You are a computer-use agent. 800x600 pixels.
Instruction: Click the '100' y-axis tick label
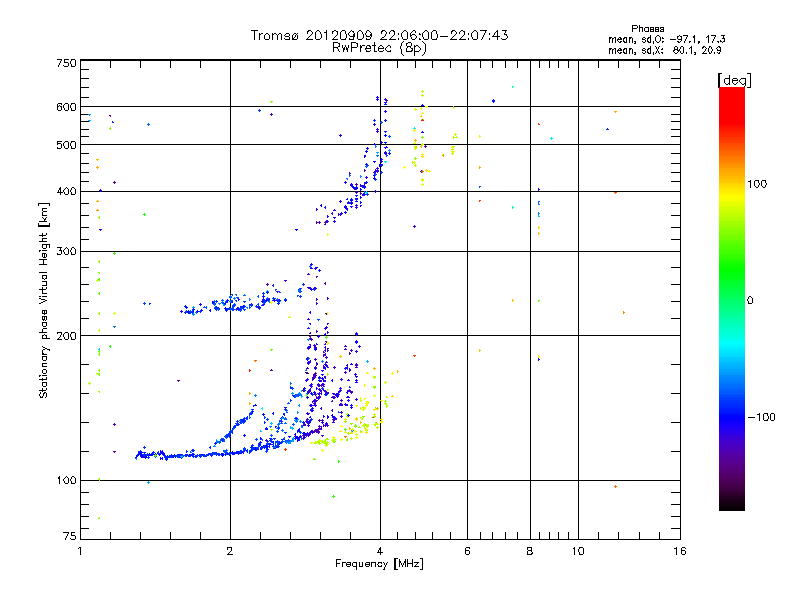click(x=66, y=481)
